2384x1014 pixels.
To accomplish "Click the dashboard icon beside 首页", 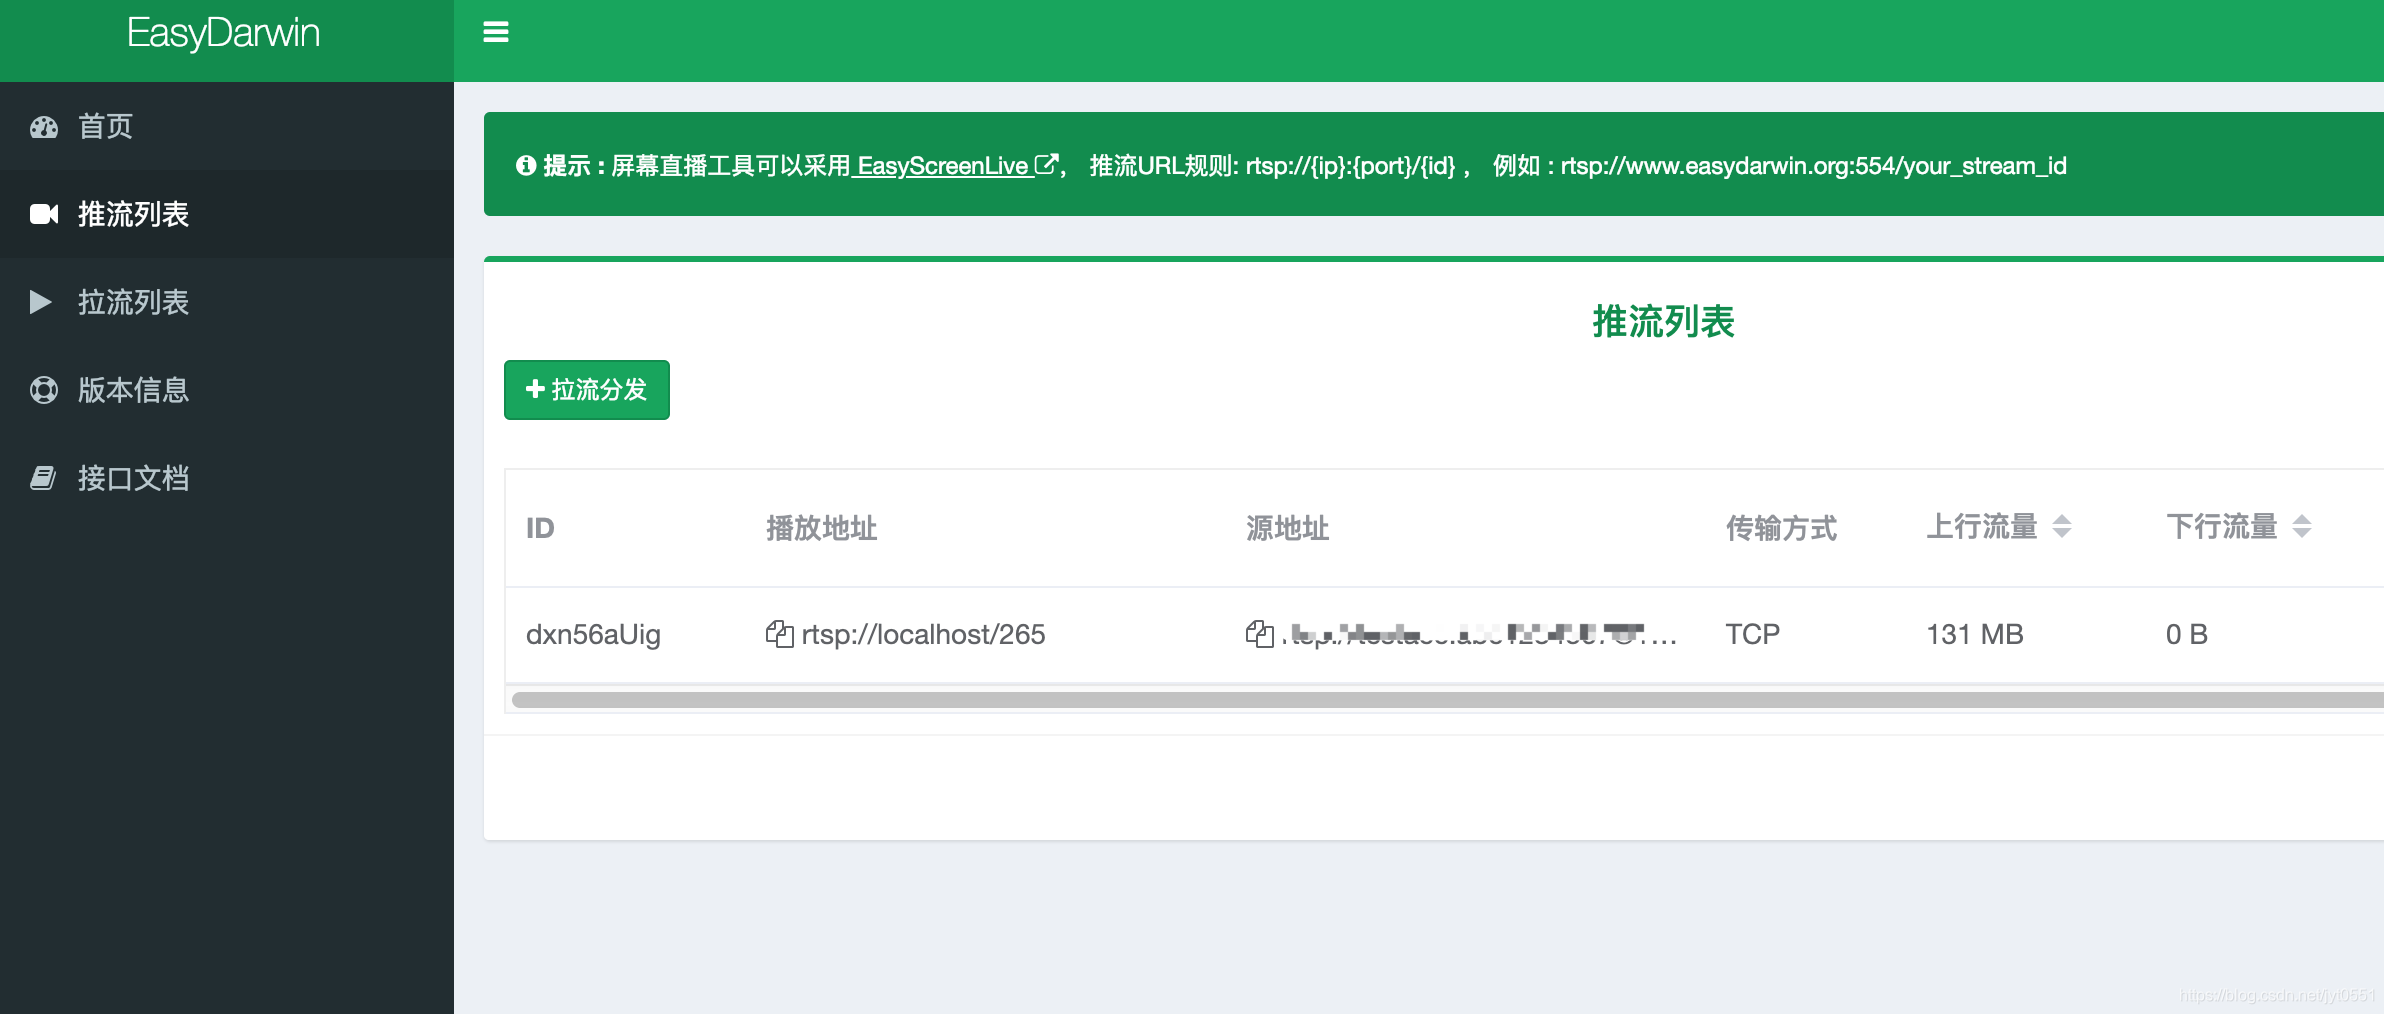I will click(x=44, y=126).
